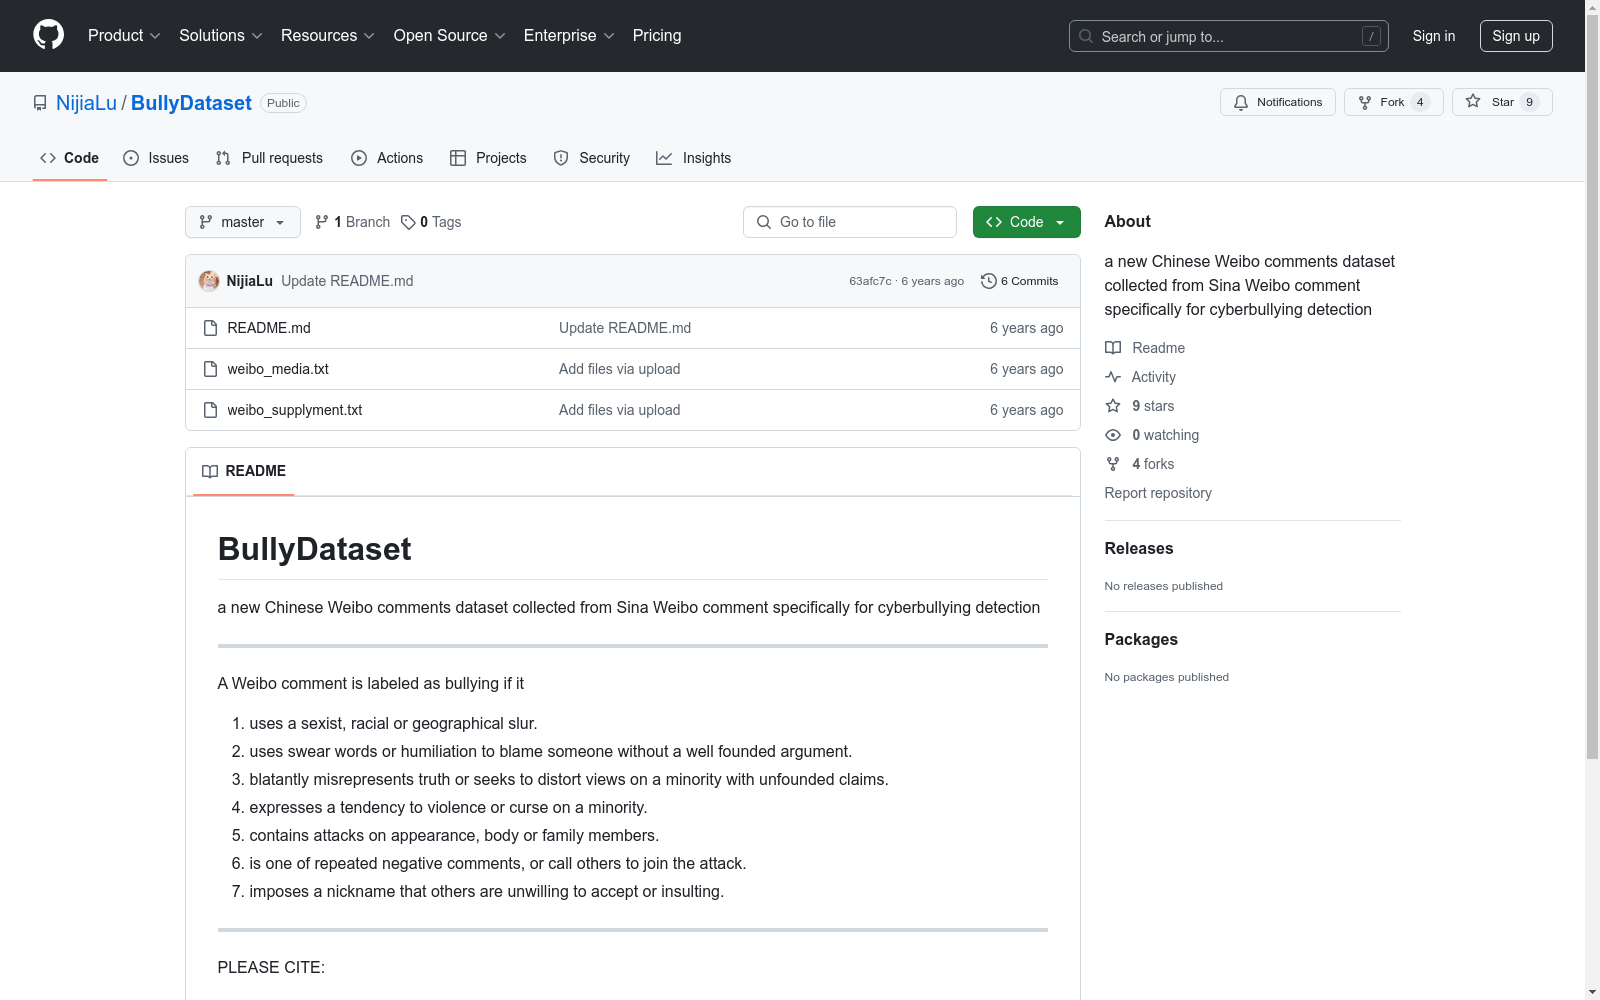Click the book icon in README tab
This screenshot has width=1600, height=1000.
tap(210, 471)
